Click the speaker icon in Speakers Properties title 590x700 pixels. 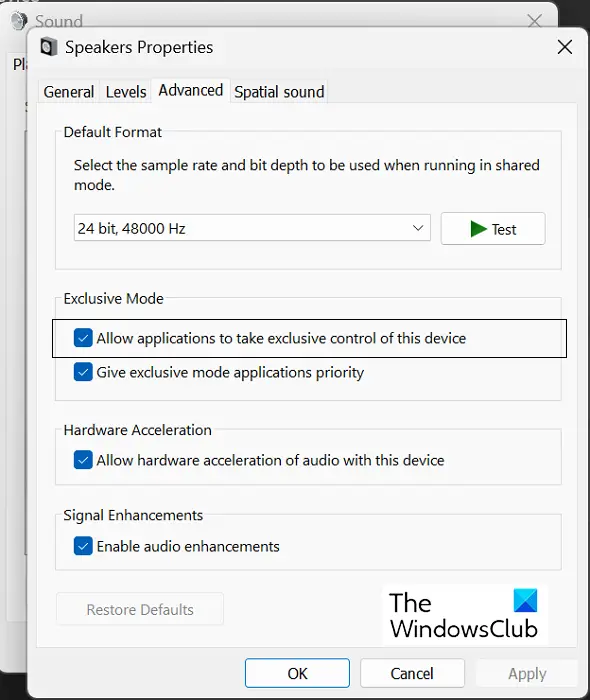click(x=49, y=47)
